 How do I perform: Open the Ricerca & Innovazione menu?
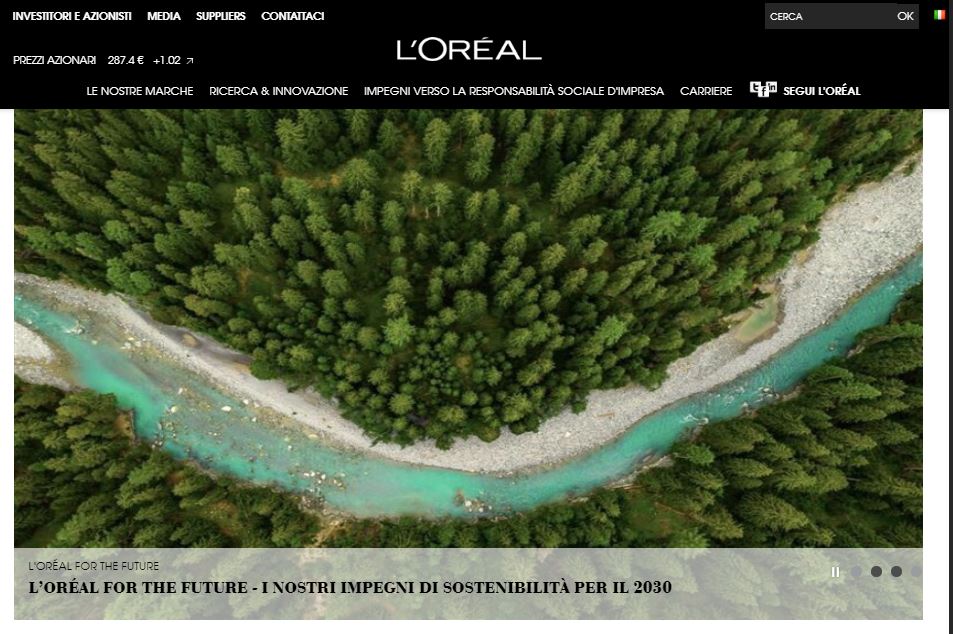tap(278, 91)
